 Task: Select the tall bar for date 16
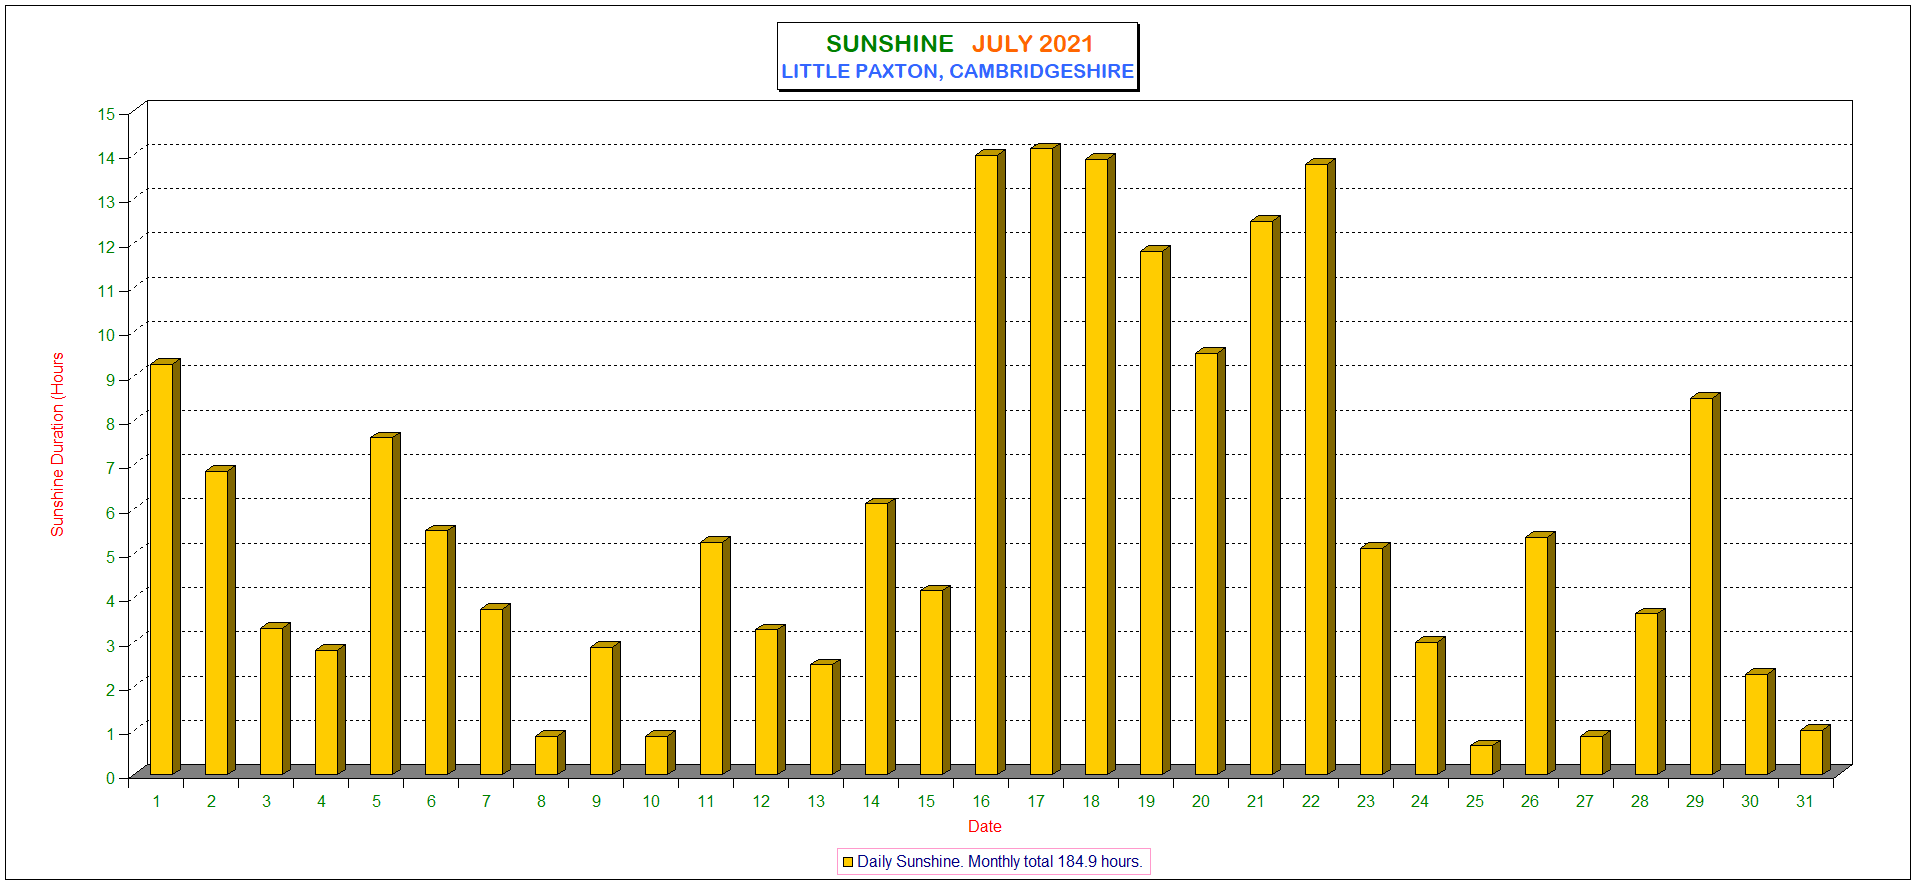[990, 463]
